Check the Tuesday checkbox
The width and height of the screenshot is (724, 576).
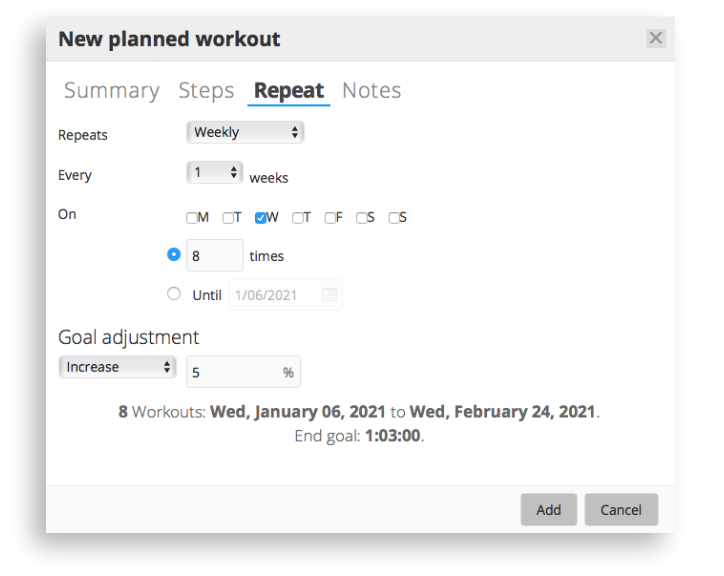[228, 218]
